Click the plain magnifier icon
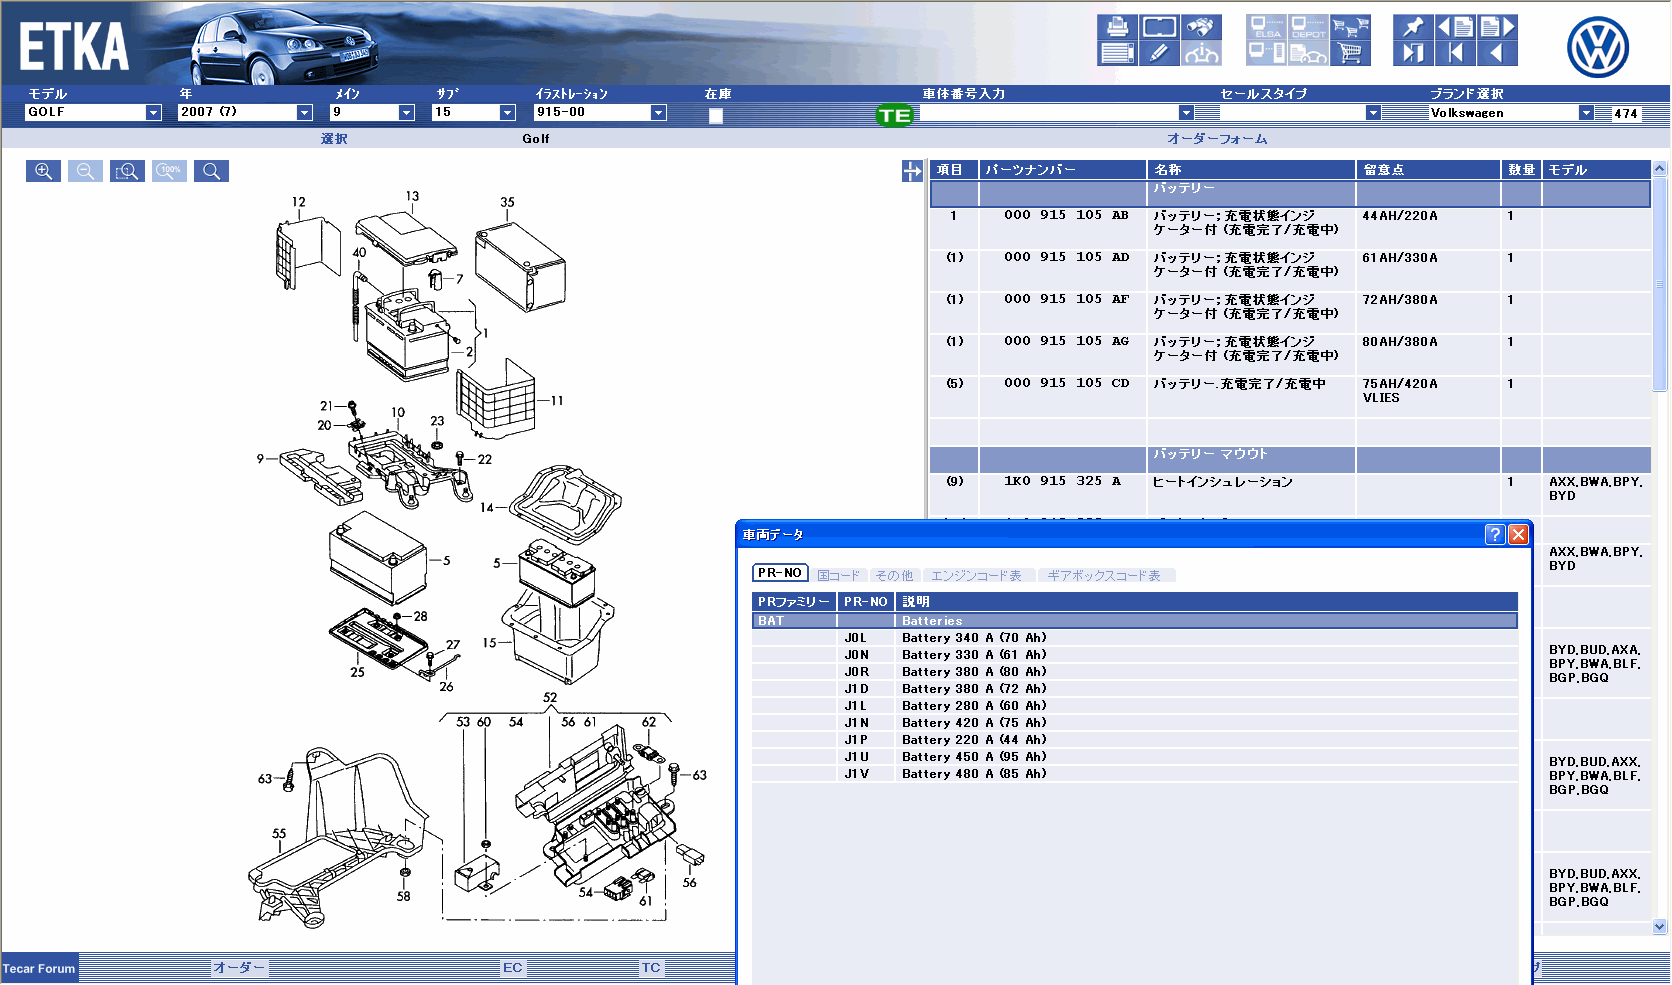 tap(211, 171)
